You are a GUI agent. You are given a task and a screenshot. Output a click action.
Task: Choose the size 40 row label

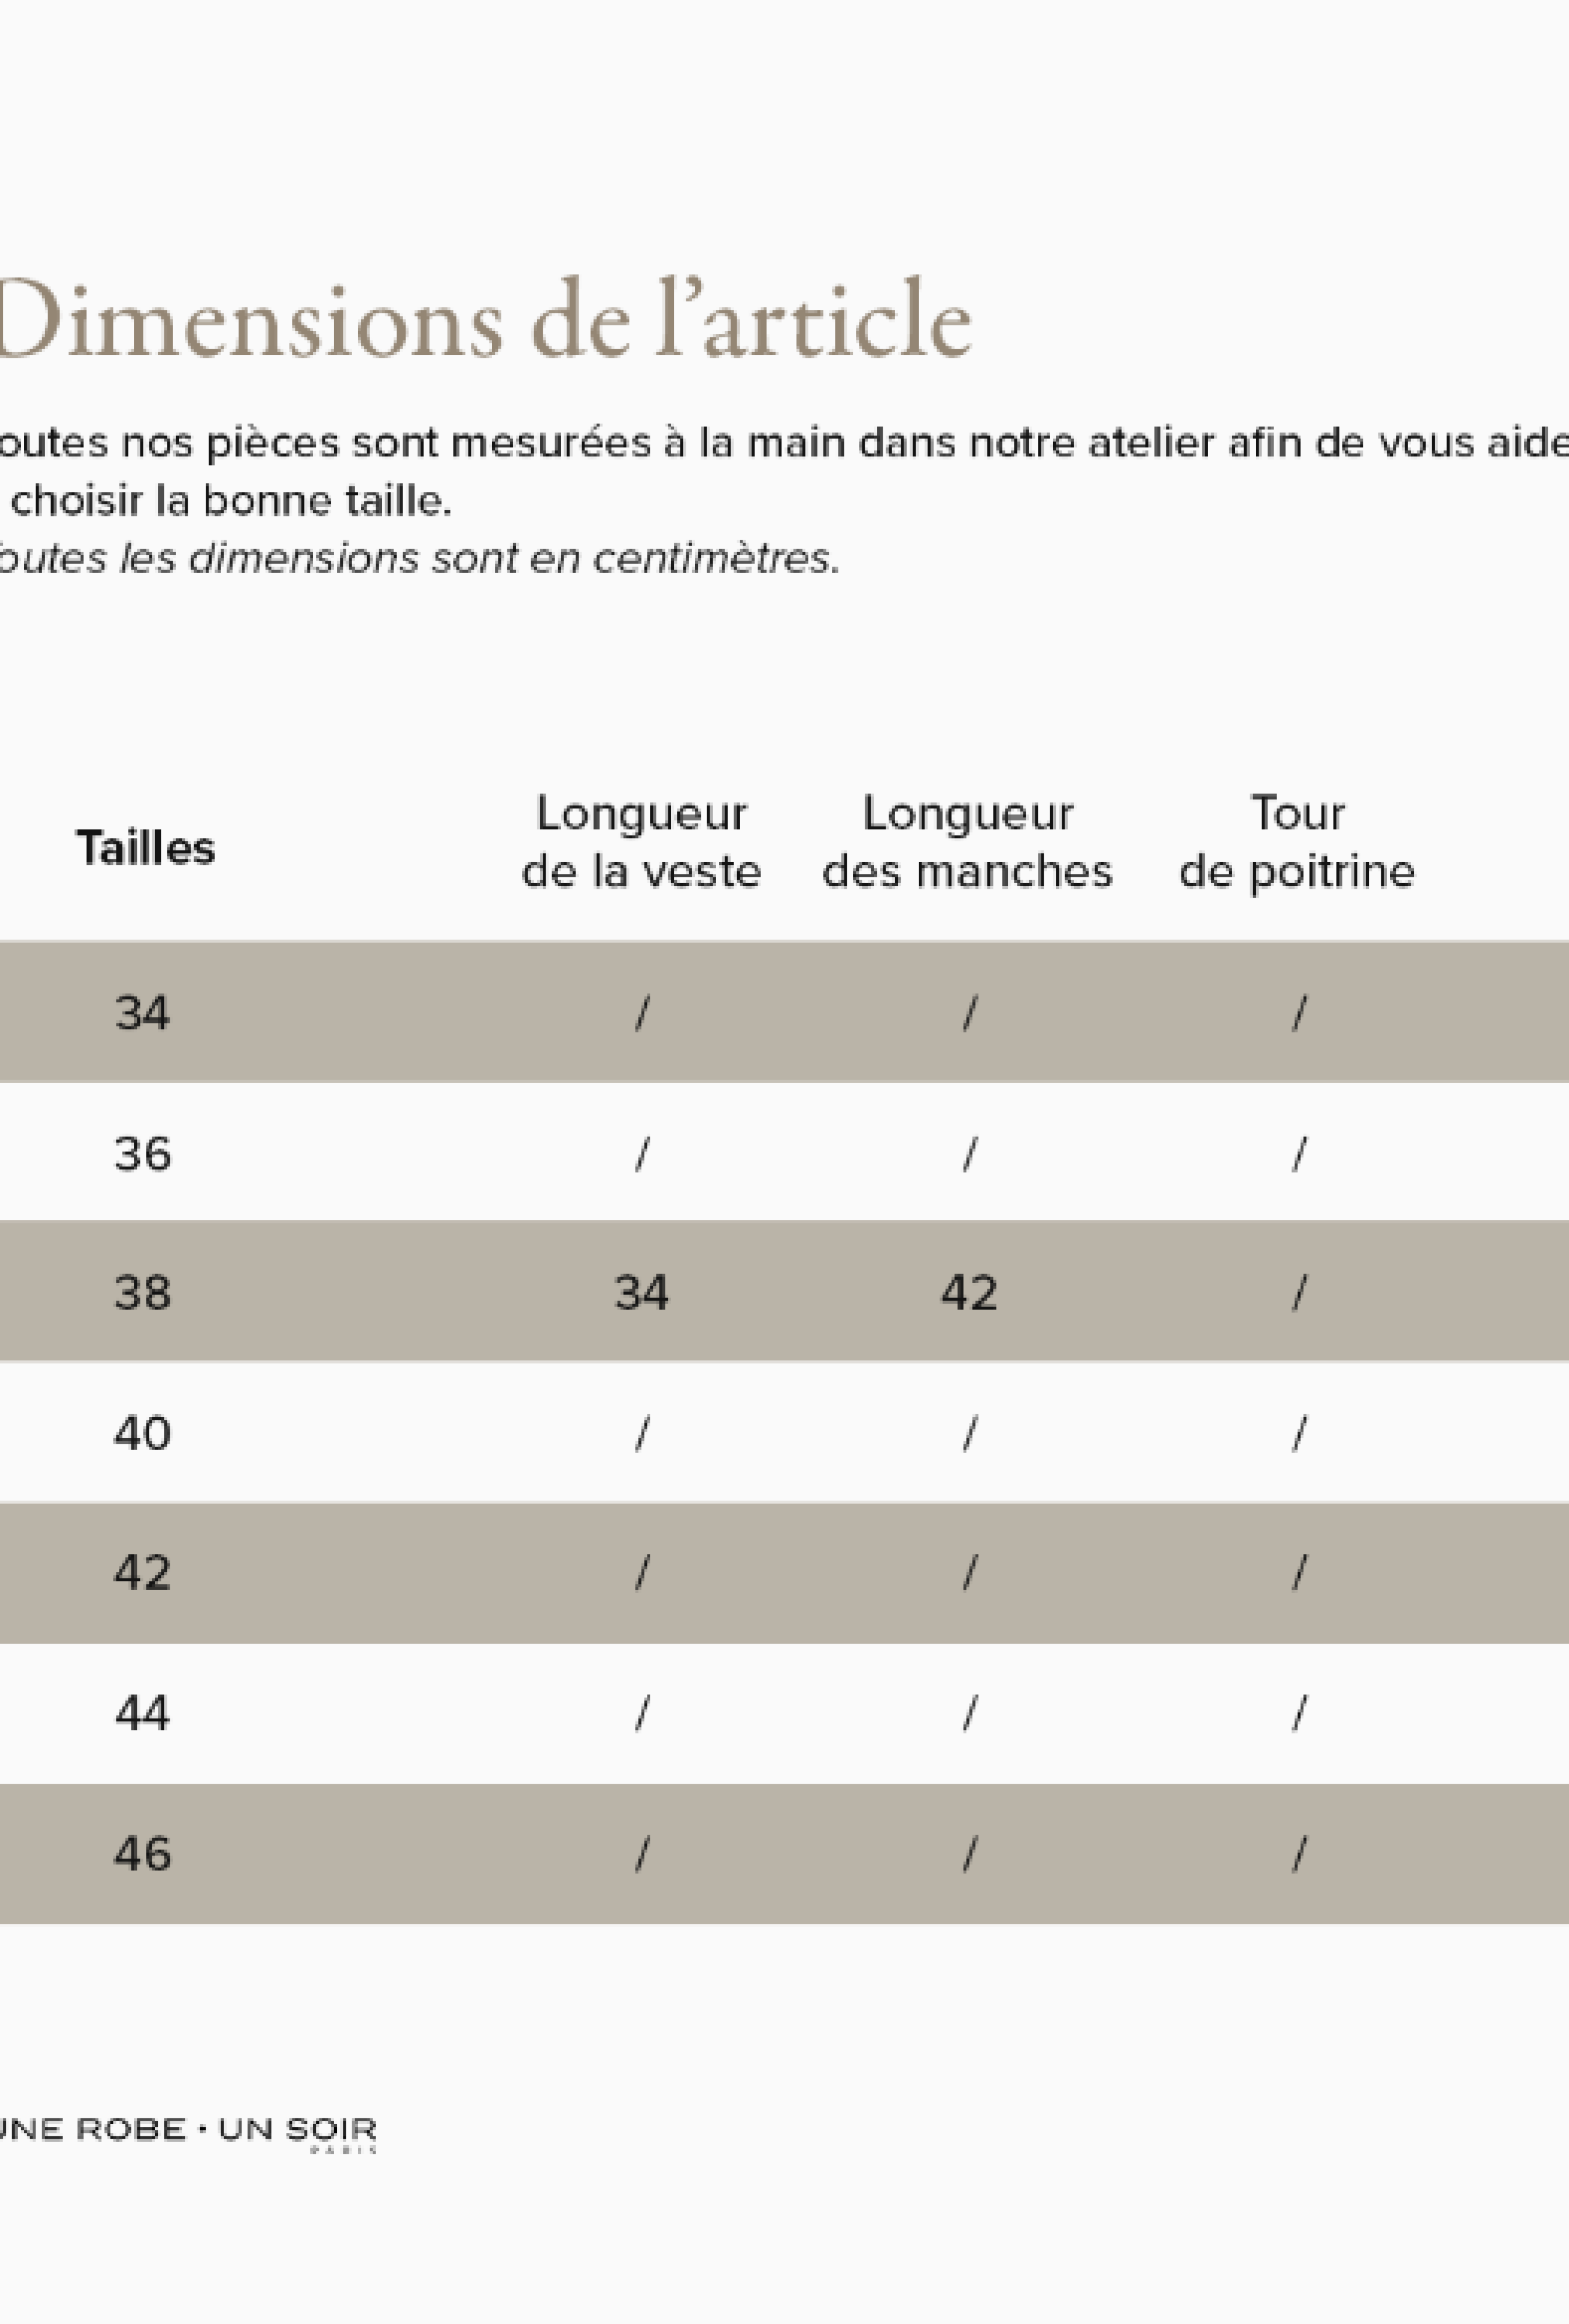(142, 1433)
